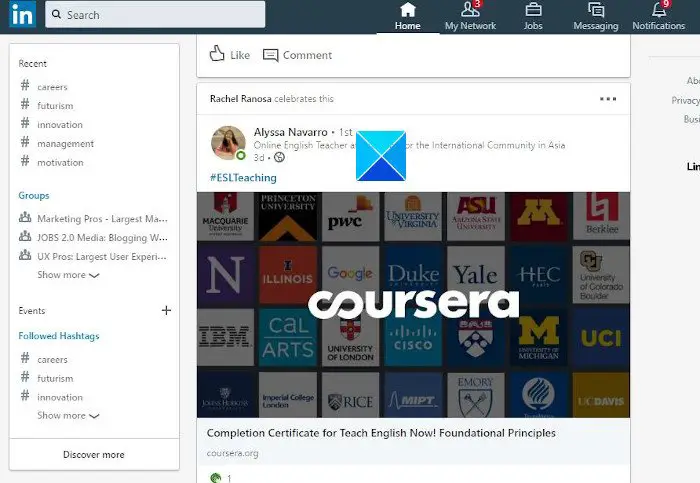Click the hash icon beside followed careers
Screen dimensions: 700x483
click(x=25, y=358)
